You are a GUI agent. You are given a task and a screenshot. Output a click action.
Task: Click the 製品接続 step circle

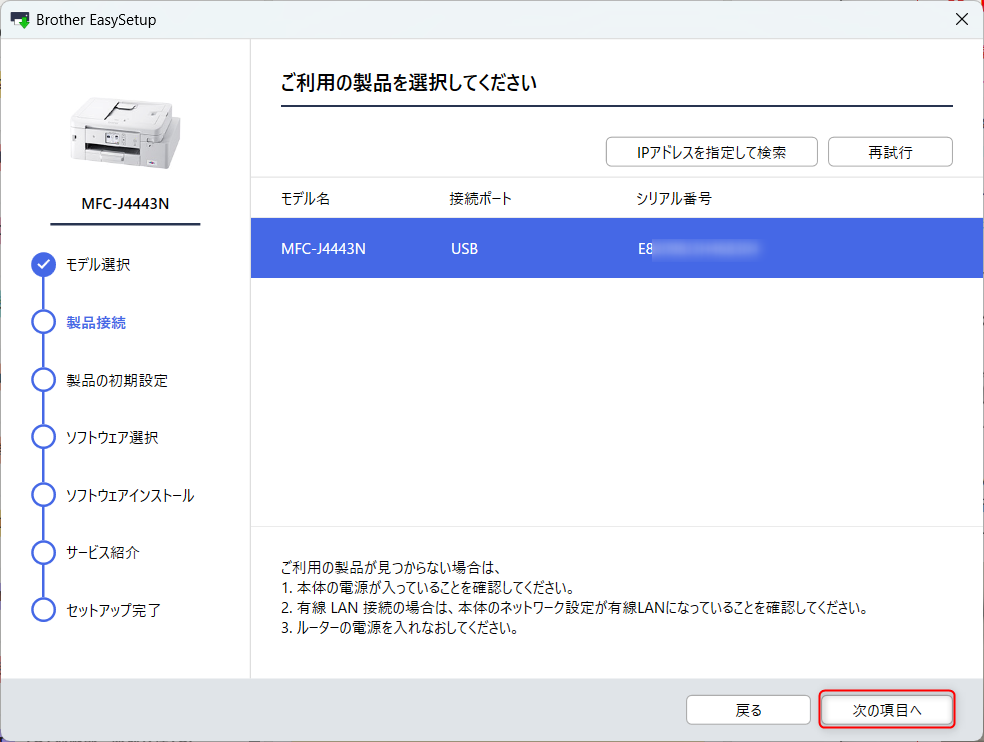coord(43,321)
